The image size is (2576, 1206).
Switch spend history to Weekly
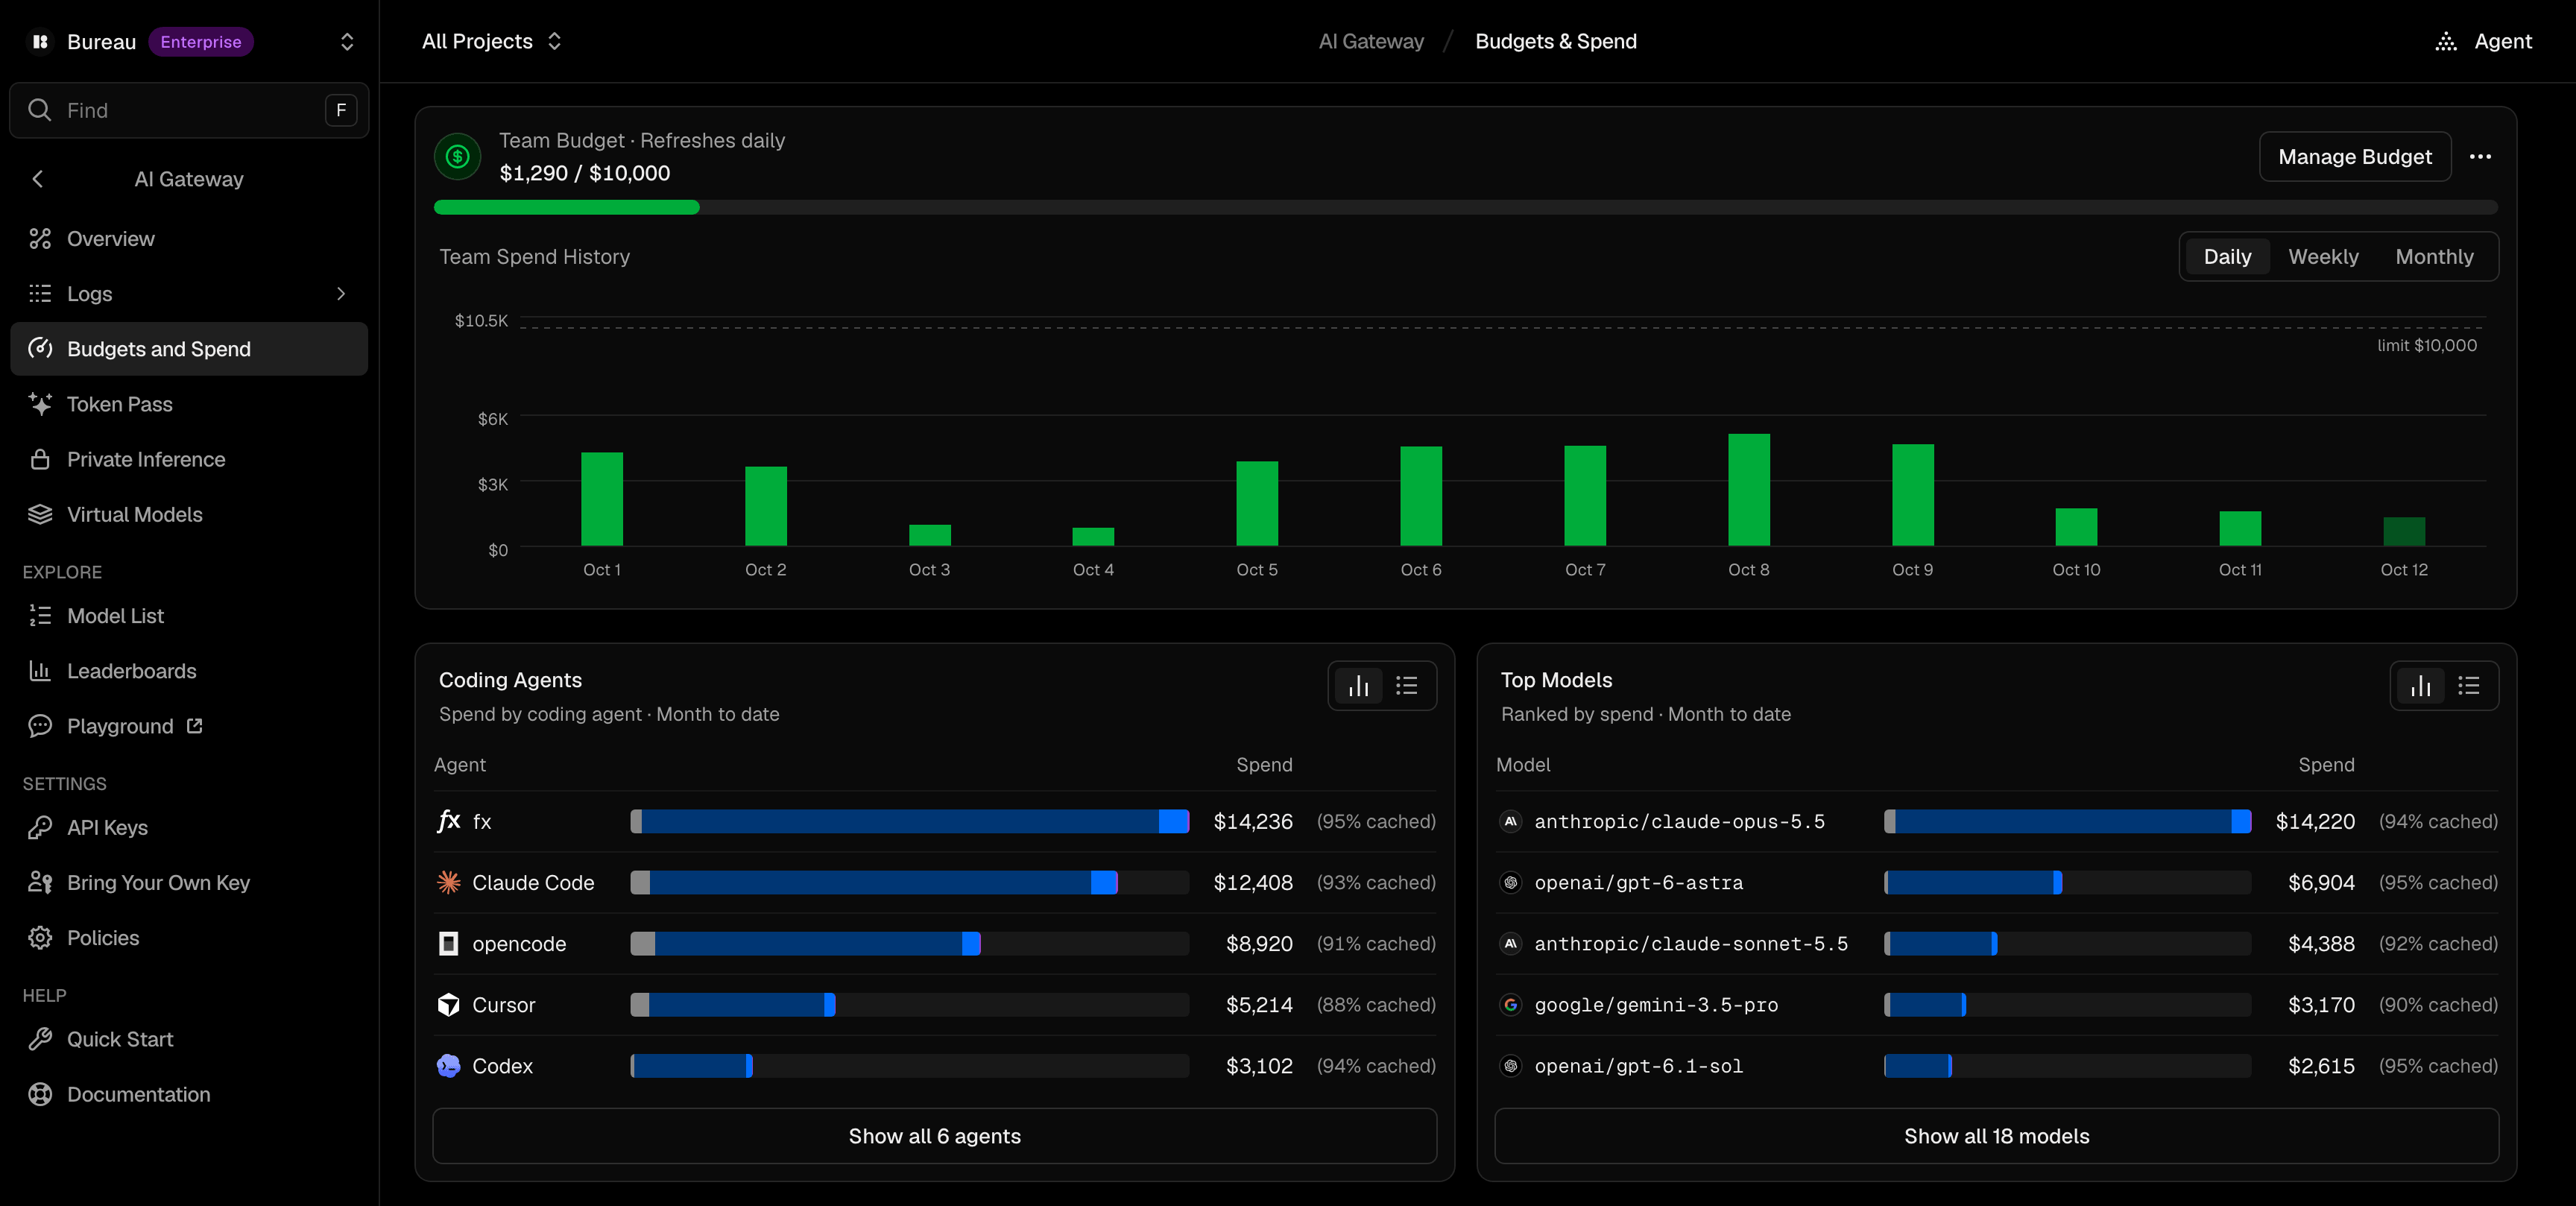2323,257
